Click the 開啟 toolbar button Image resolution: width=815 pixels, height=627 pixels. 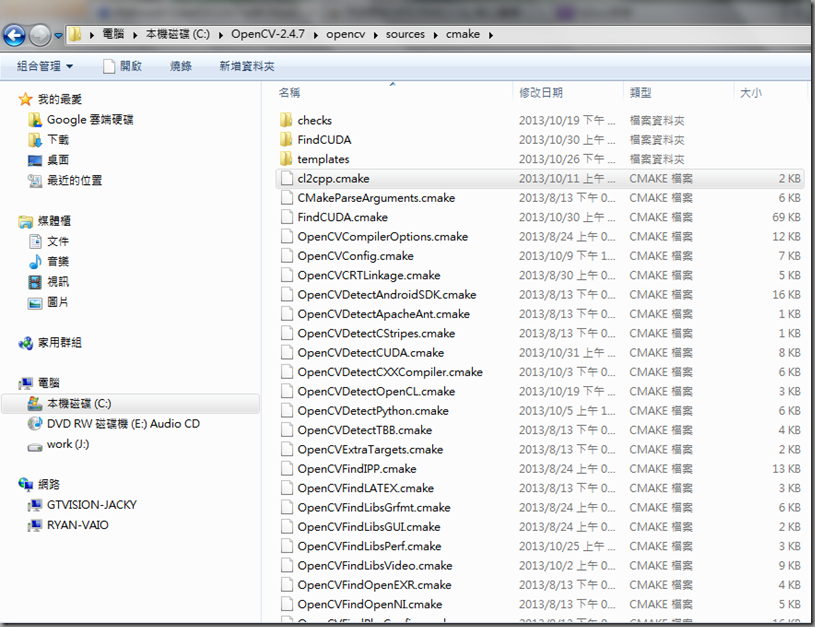click(x=123, y=66)
